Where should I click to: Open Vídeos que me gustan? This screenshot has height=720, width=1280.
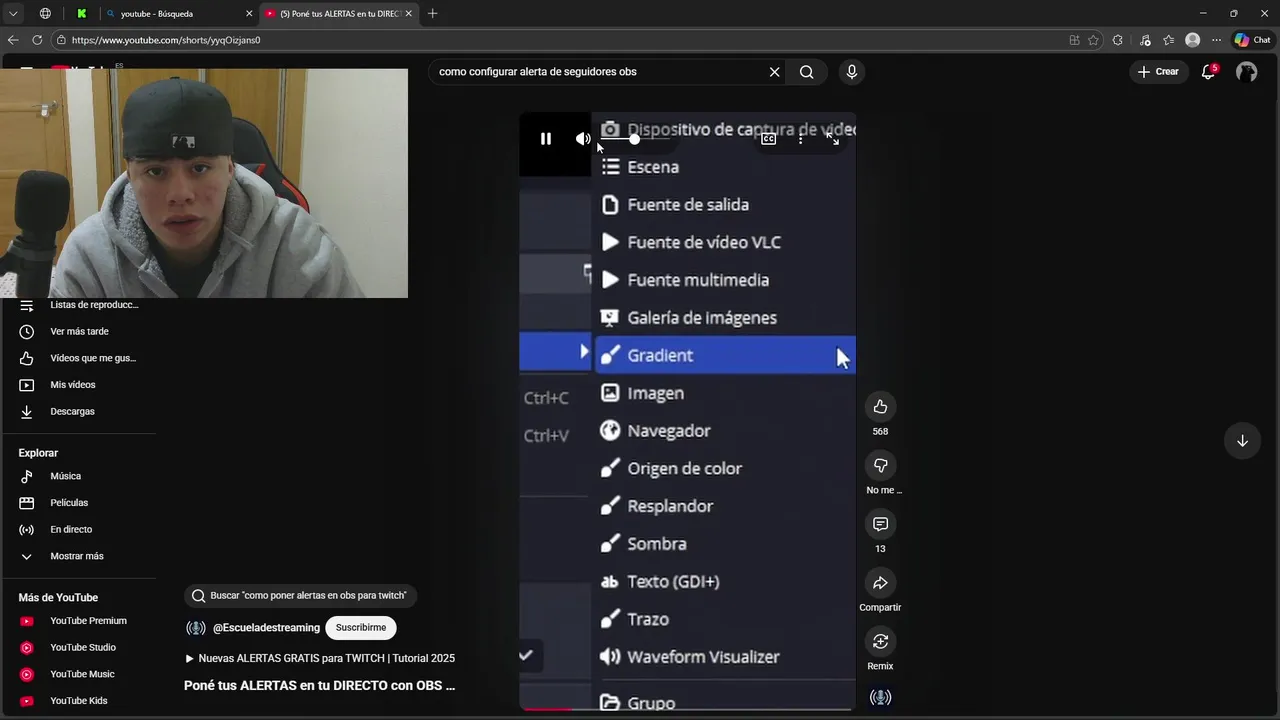coord(78,358)
